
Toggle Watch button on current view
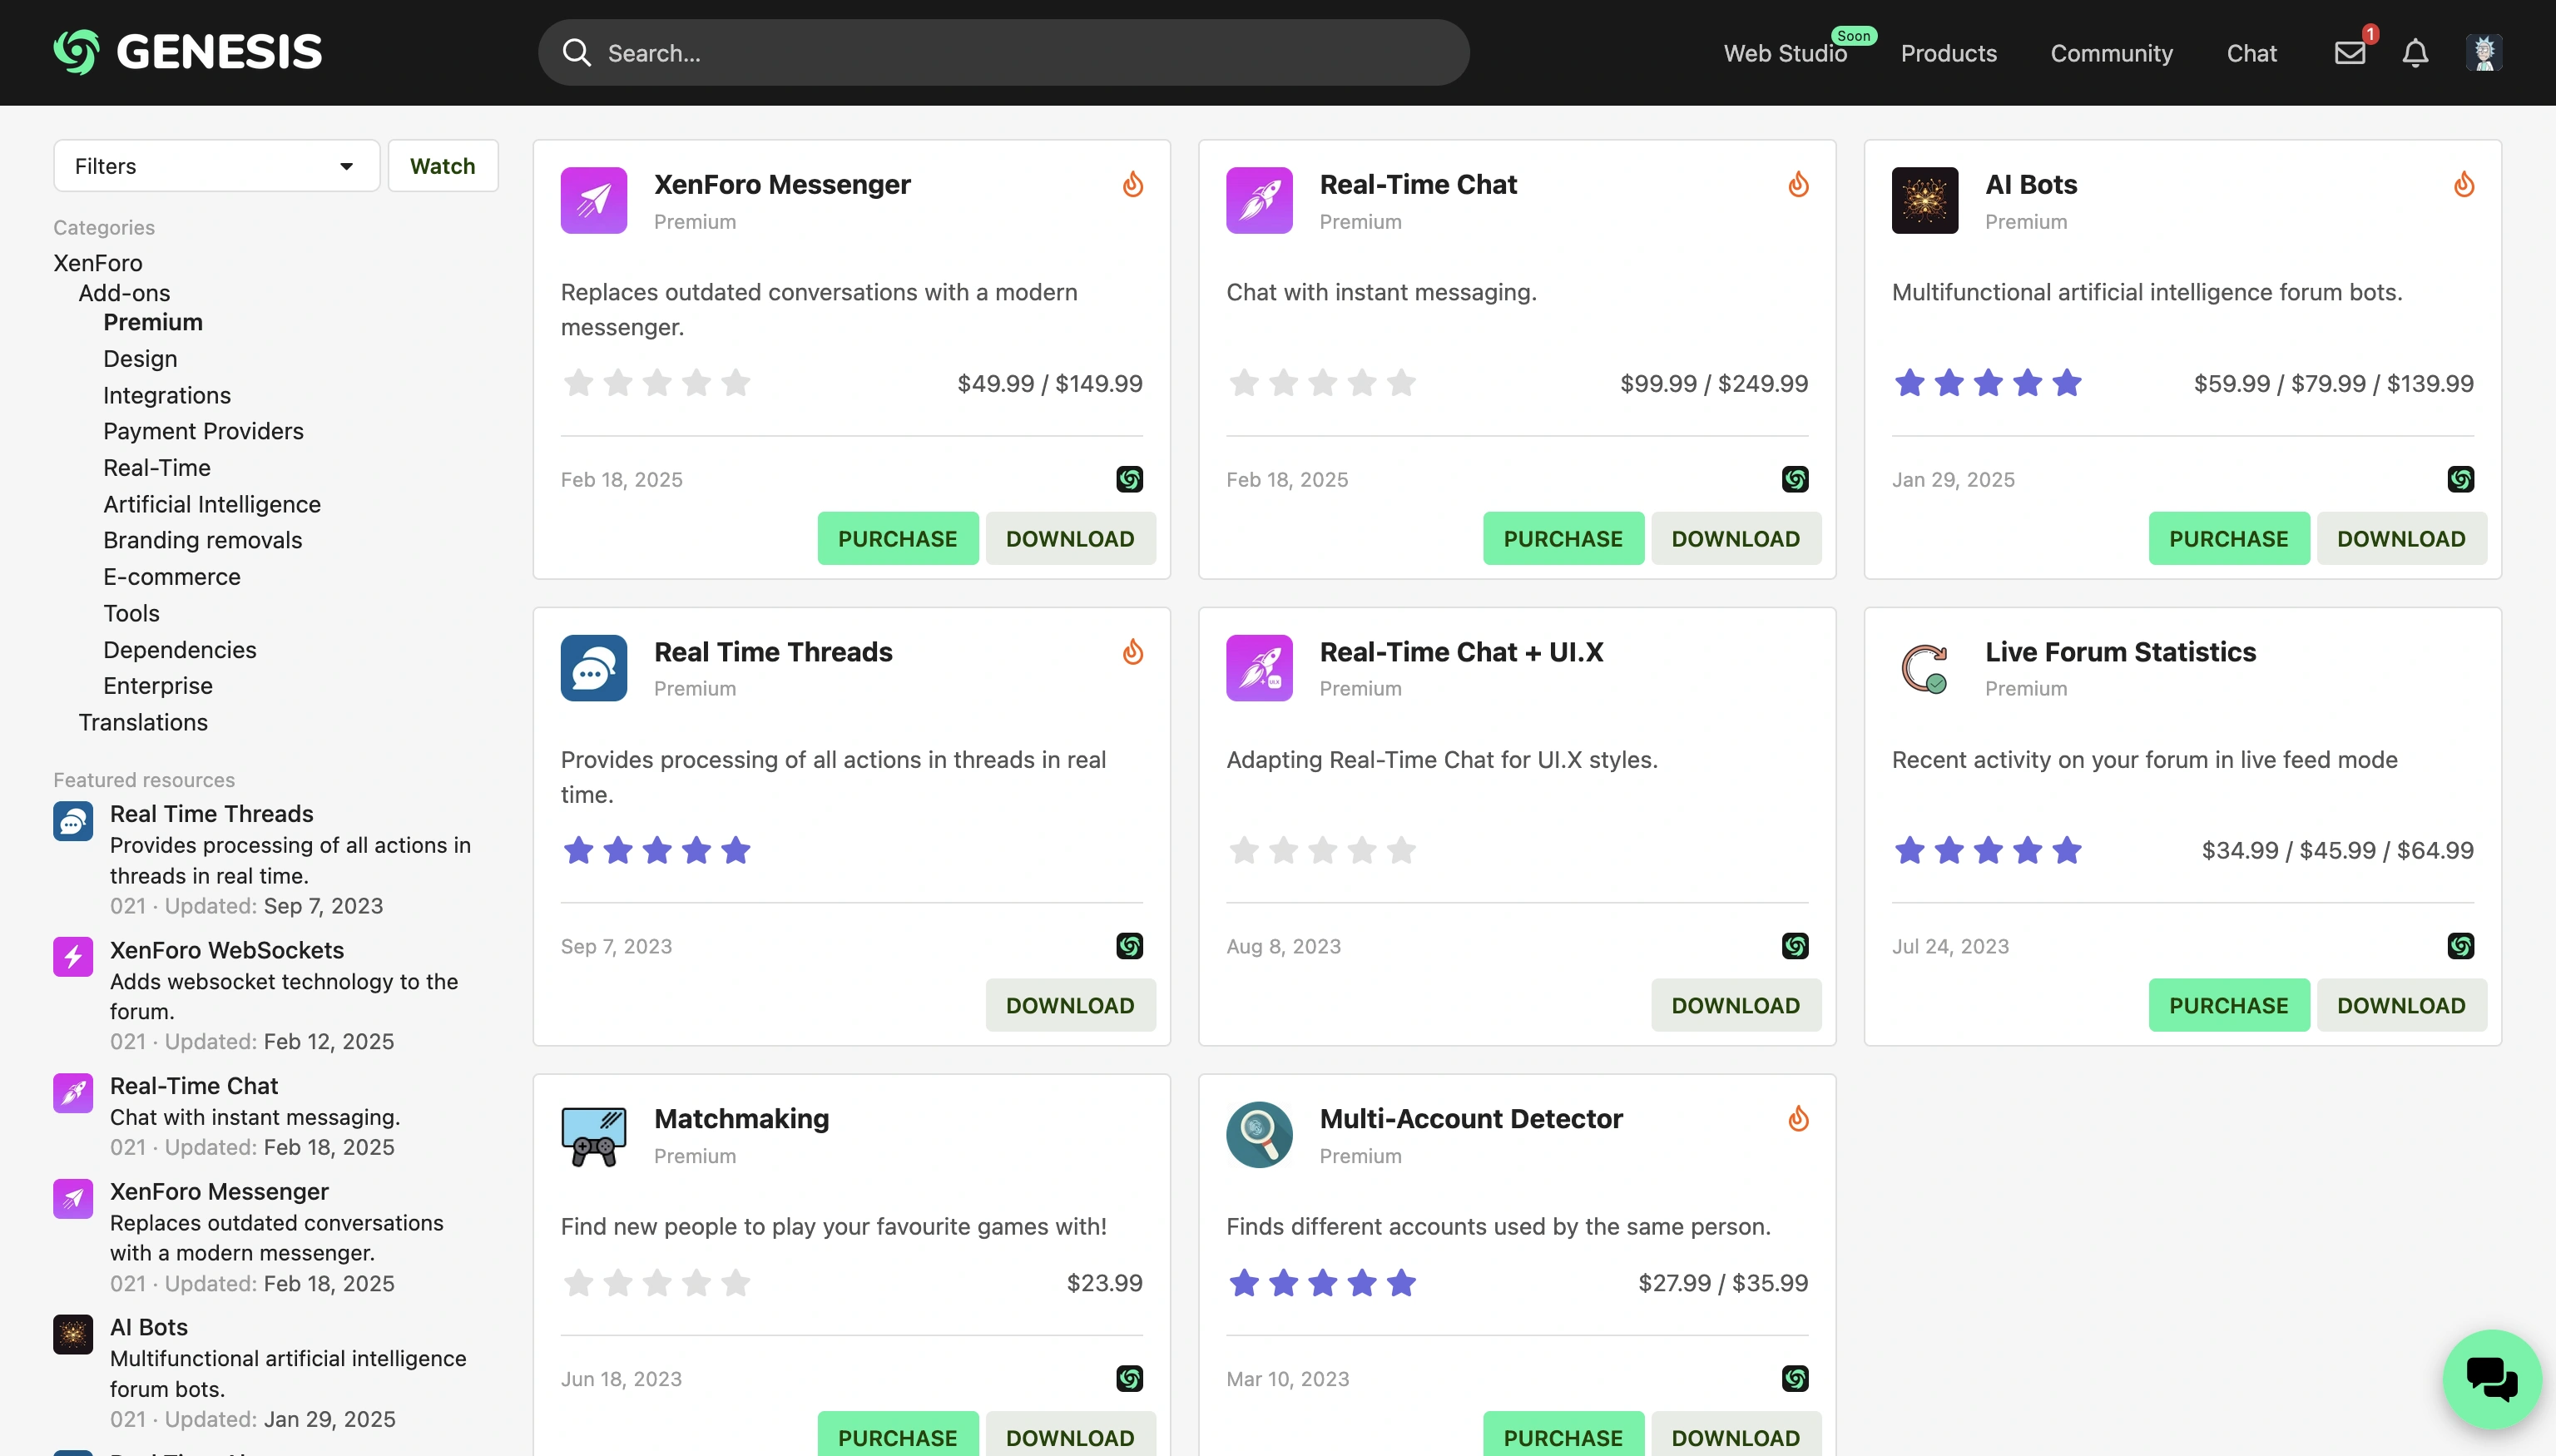(443, 165)
